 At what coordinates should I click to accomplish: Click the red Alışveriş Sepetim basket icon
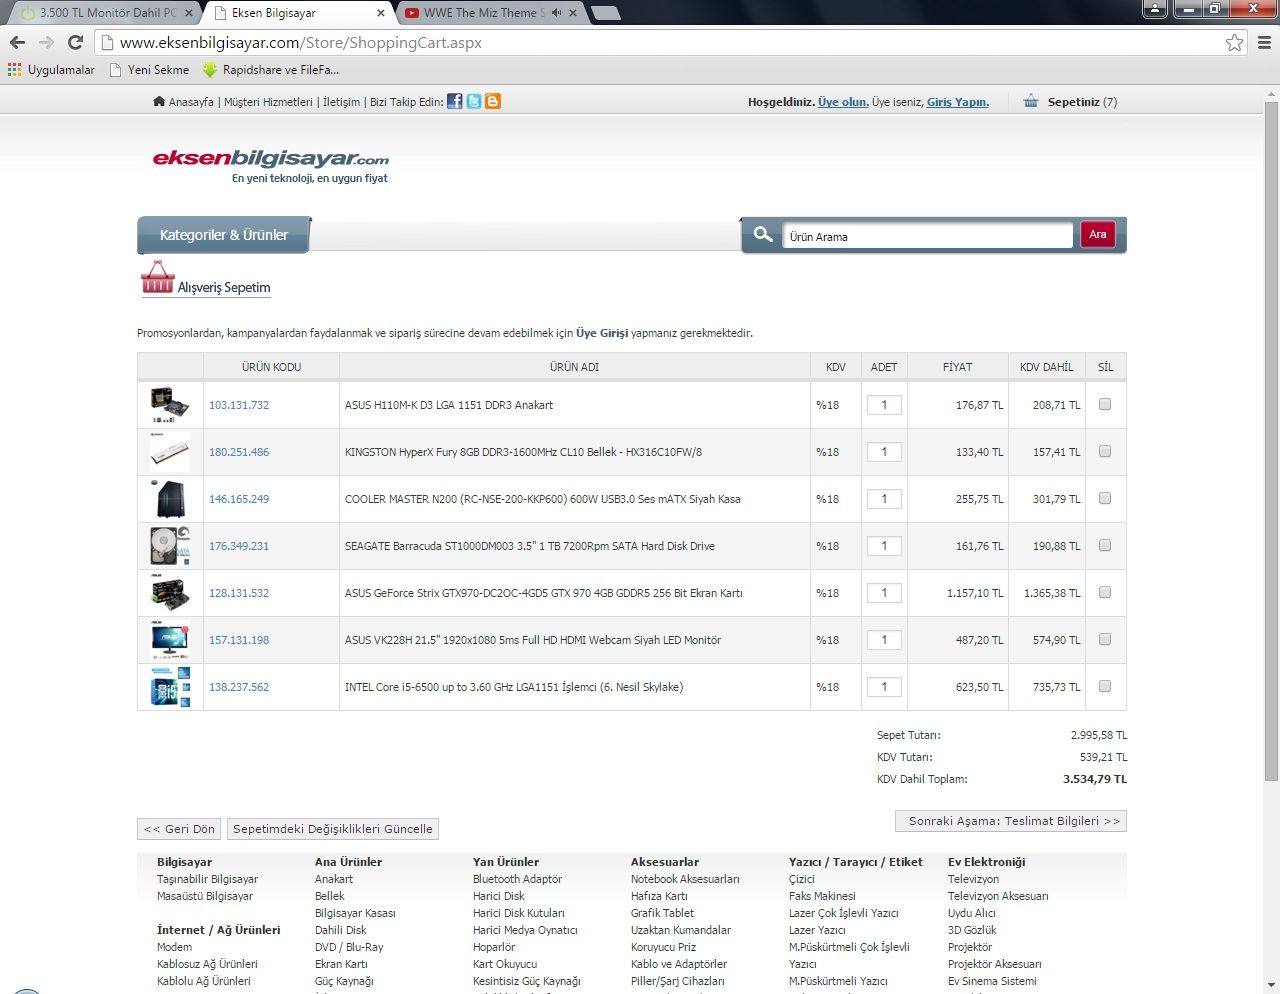[158, 277]
